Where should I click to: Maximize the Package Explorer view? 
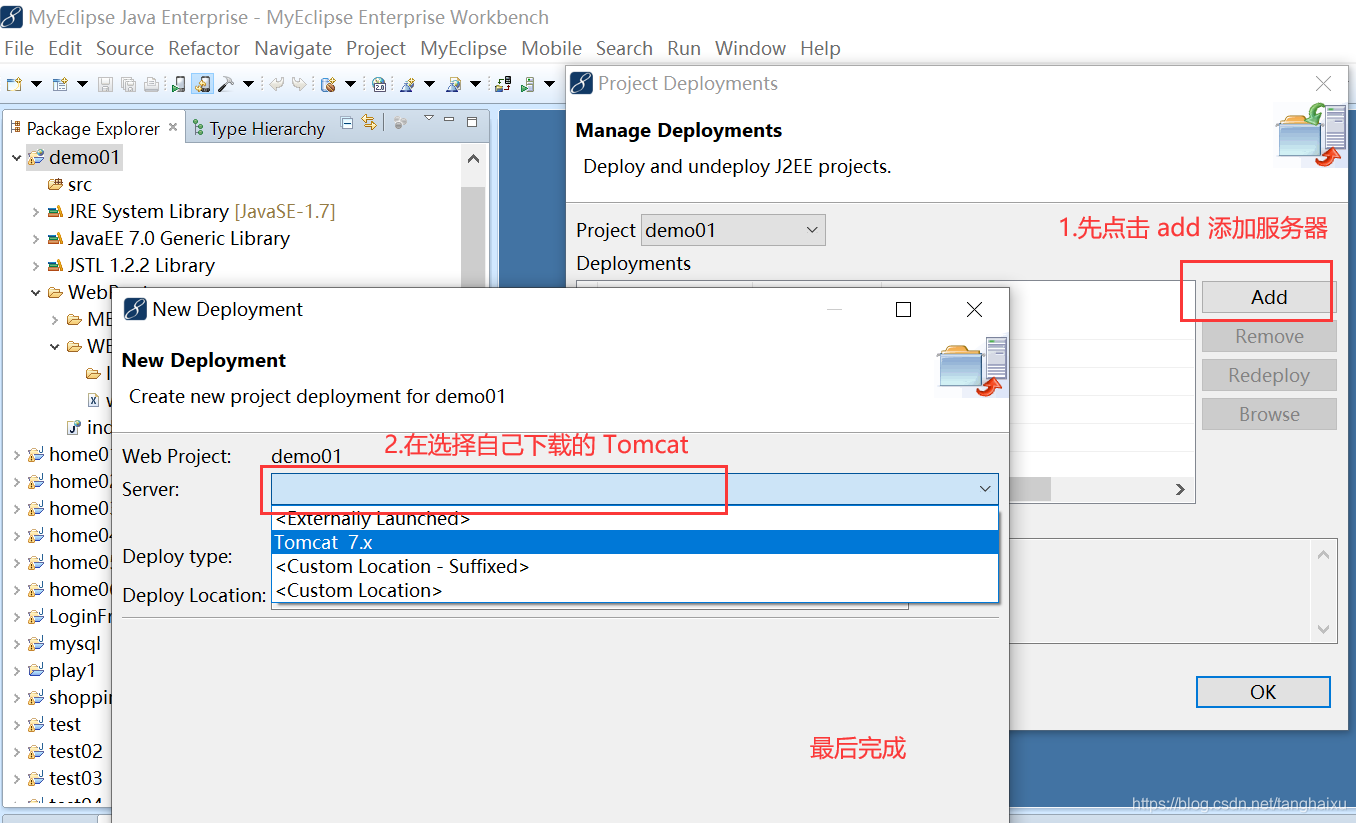472,122
